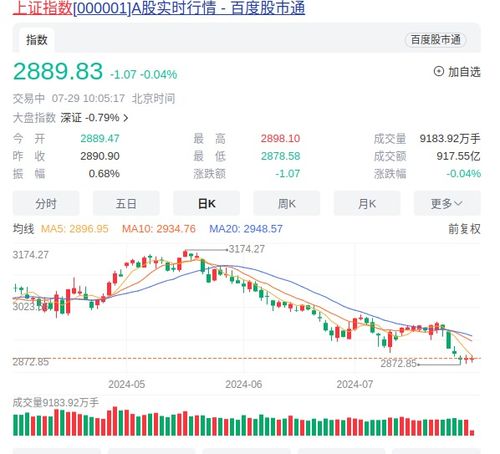Click the last short red volume bar
This screenshot has height=454, width=500.
pyautogui.click(x=472, y=433)
